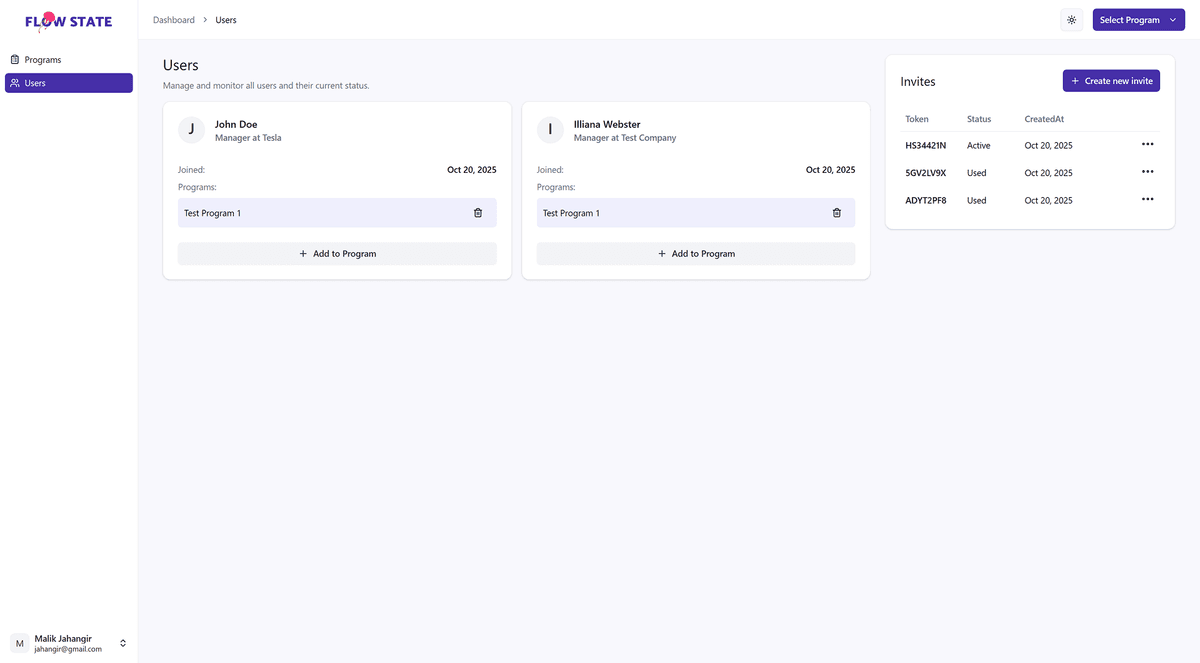Click the Dashboard breadcrumb link
Image resolution: width=1200 pixels, height=663 pixels.
(x=174, y=20)
